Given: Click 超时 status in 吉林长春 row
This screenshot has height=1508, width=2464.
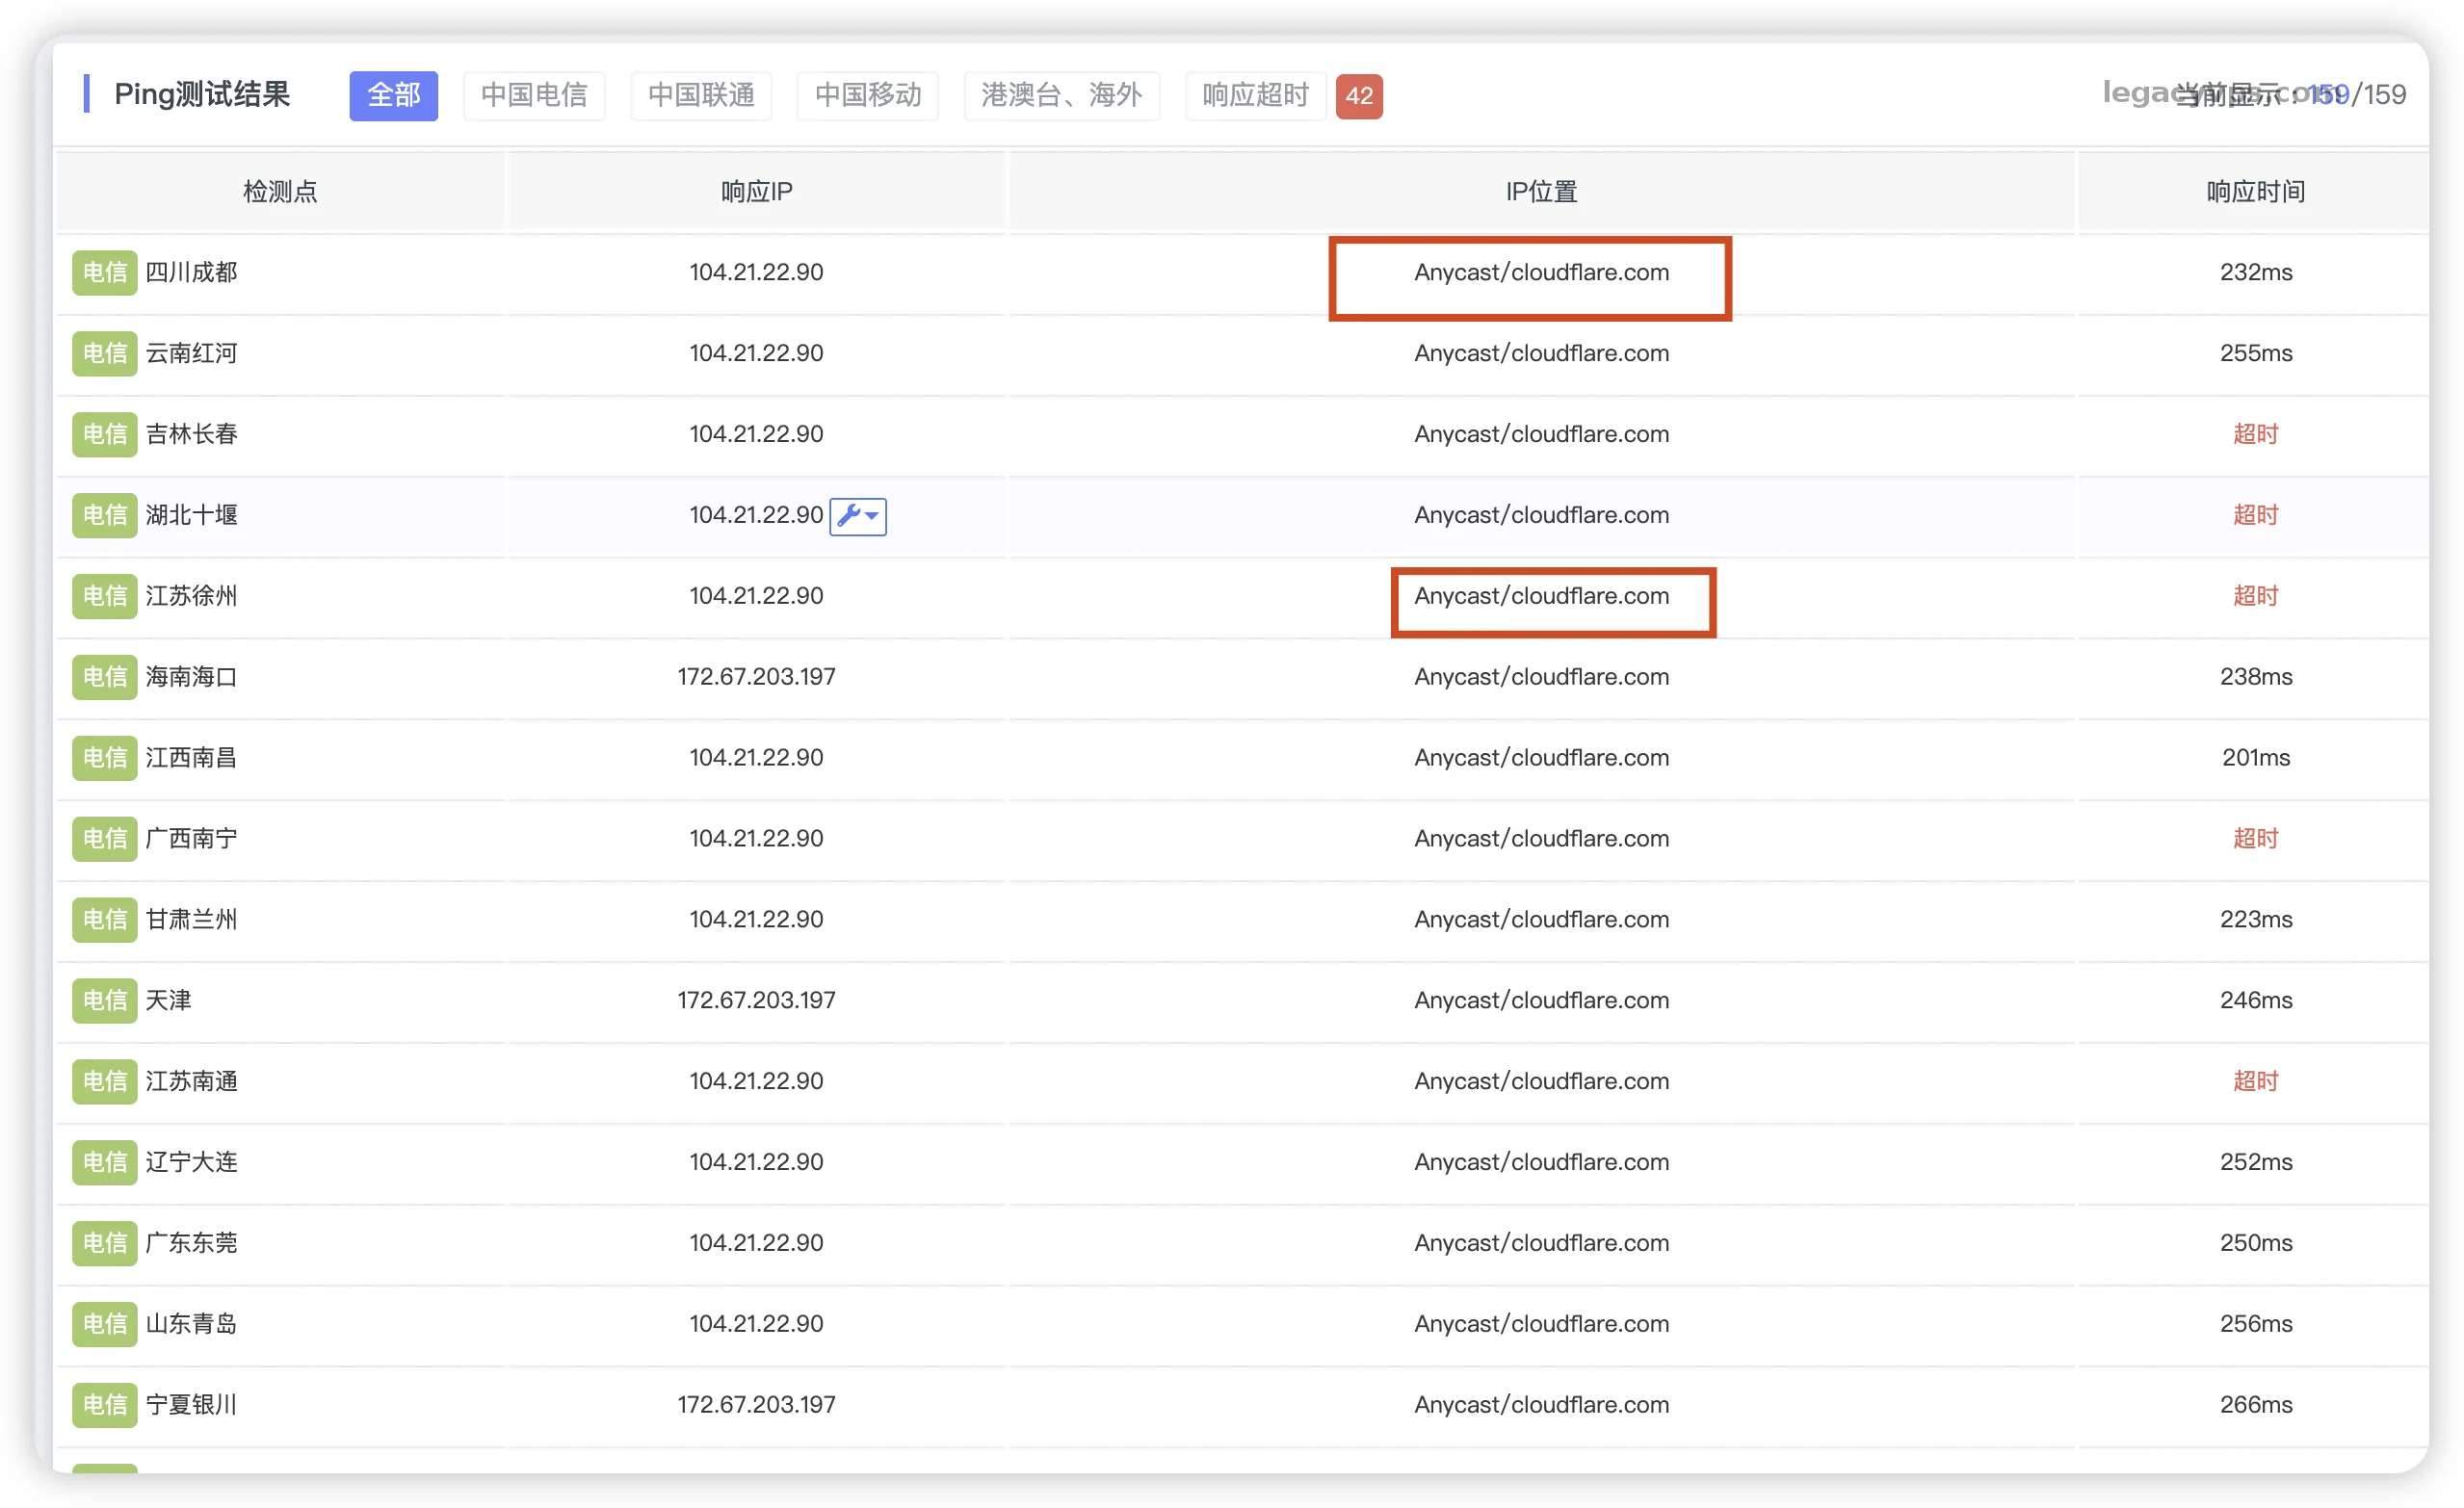Looking at the screenshot, I should (2255, 435).
